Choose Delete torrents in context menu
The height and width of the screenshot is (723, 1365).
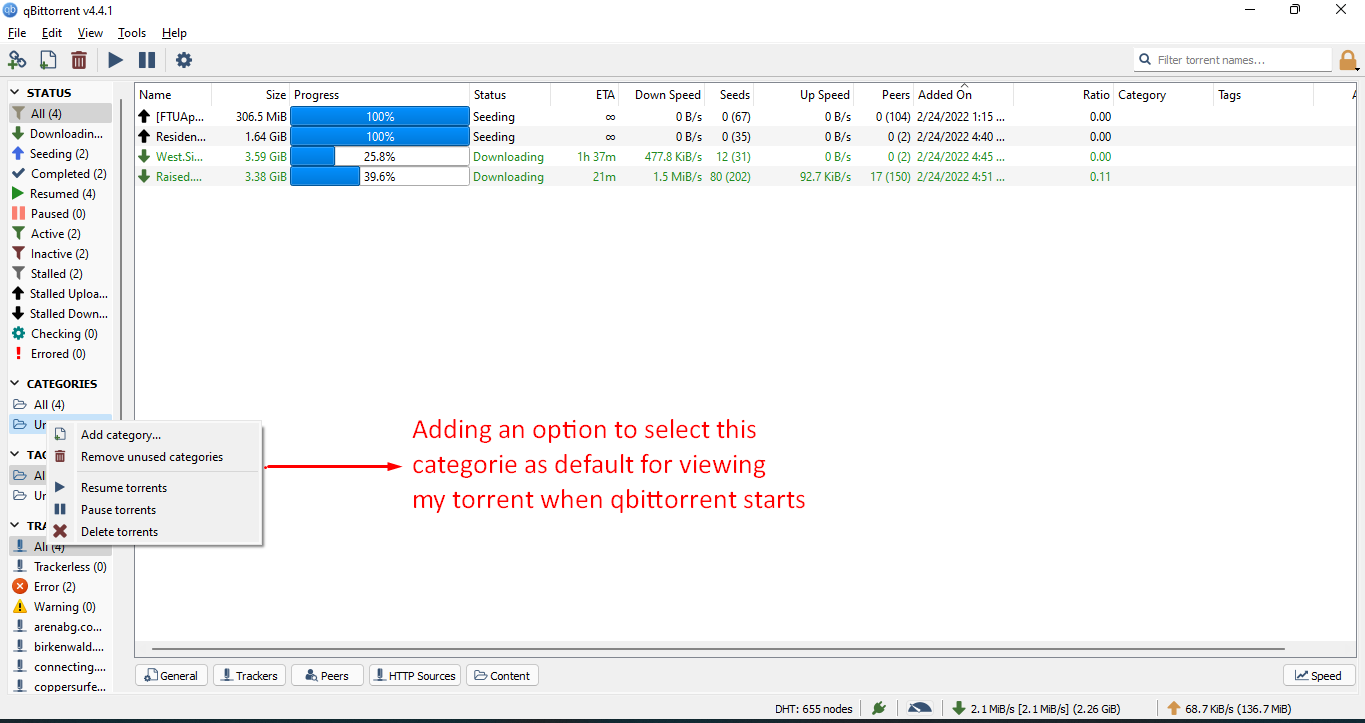click(x=155, y=532)
